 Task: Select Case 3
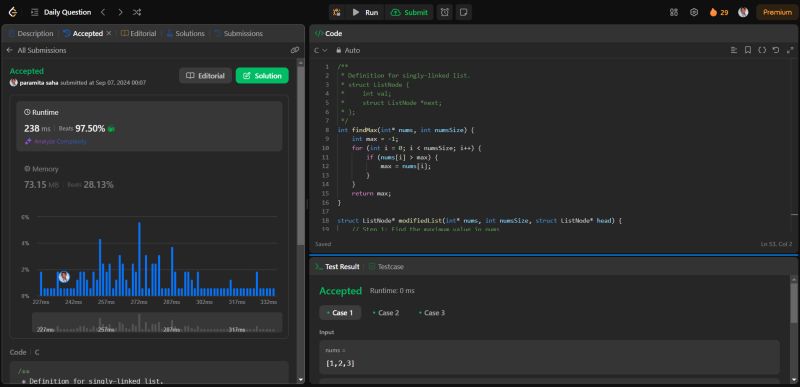pyautogui.click(x=432, y=313)
